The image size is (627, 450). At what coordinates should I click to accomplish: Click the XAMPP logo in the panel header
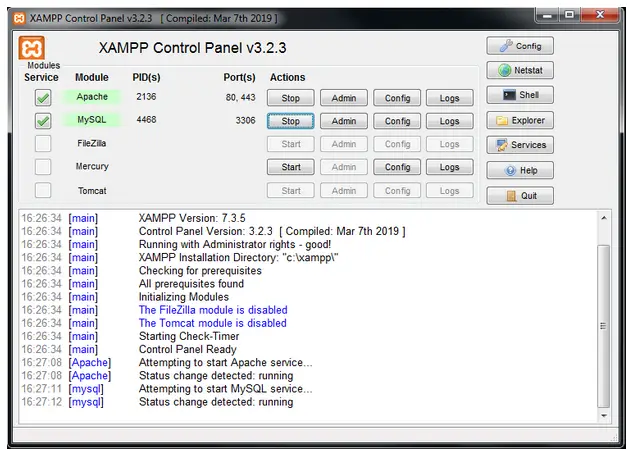pos(32,48)
